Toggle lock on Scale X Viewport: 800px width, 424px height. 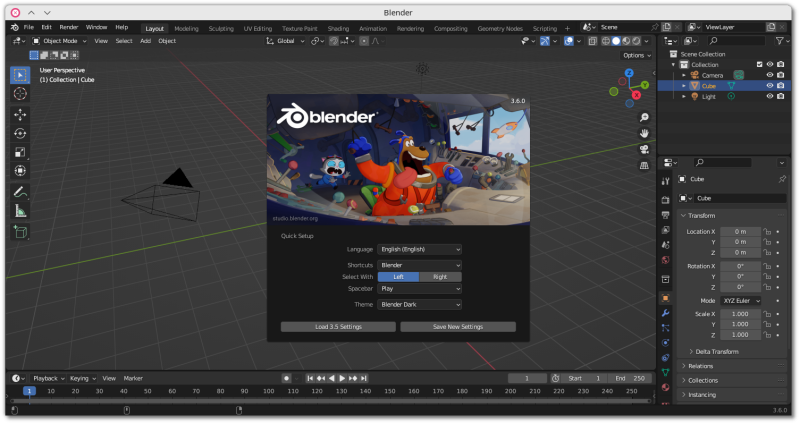(767, 314)
